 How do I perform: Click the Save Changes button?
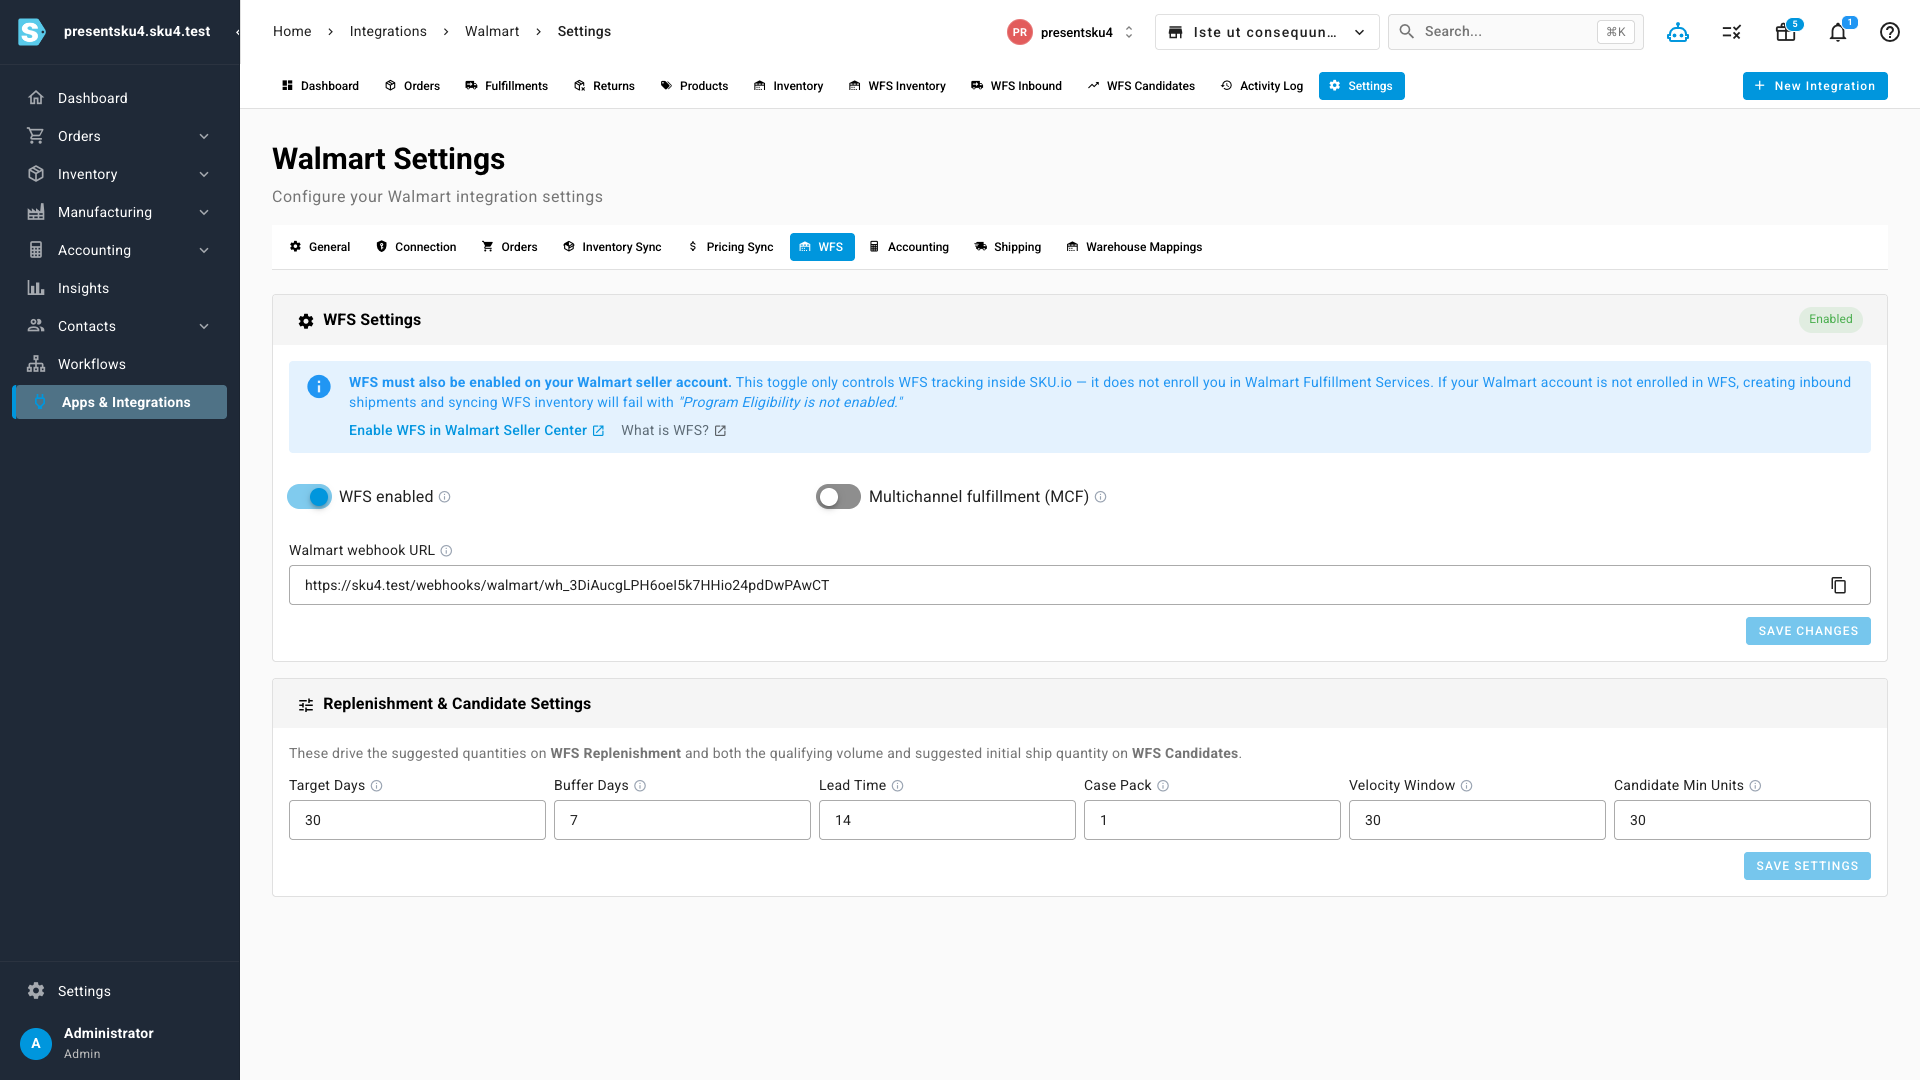tap(1808, 631)
